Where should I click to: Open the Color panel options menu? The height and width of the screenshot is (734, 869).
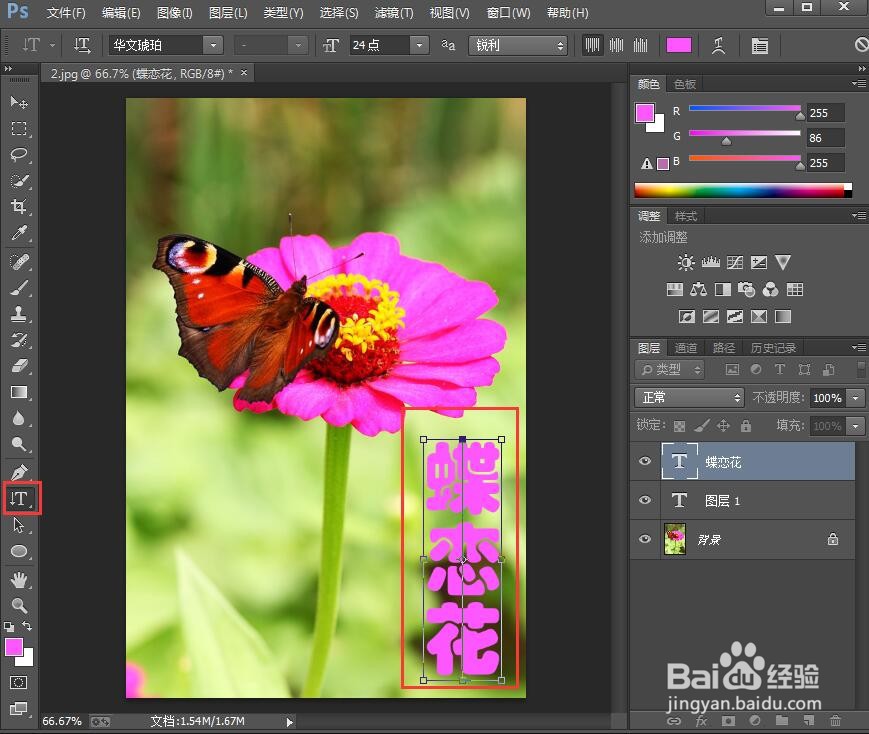(860, 84)
